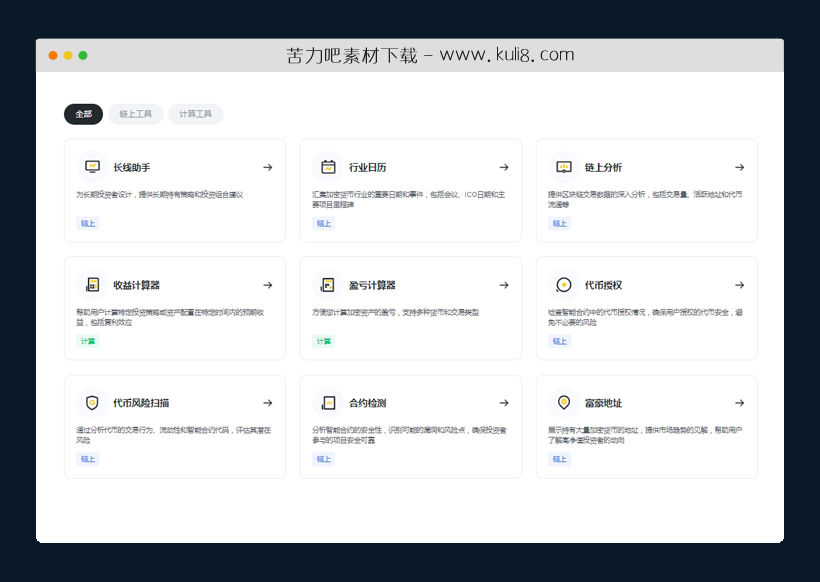Click the 计算 tag on 收益计算器 card
The width and height of the screenshot is (820, 582).
click(x=87, y=341)
